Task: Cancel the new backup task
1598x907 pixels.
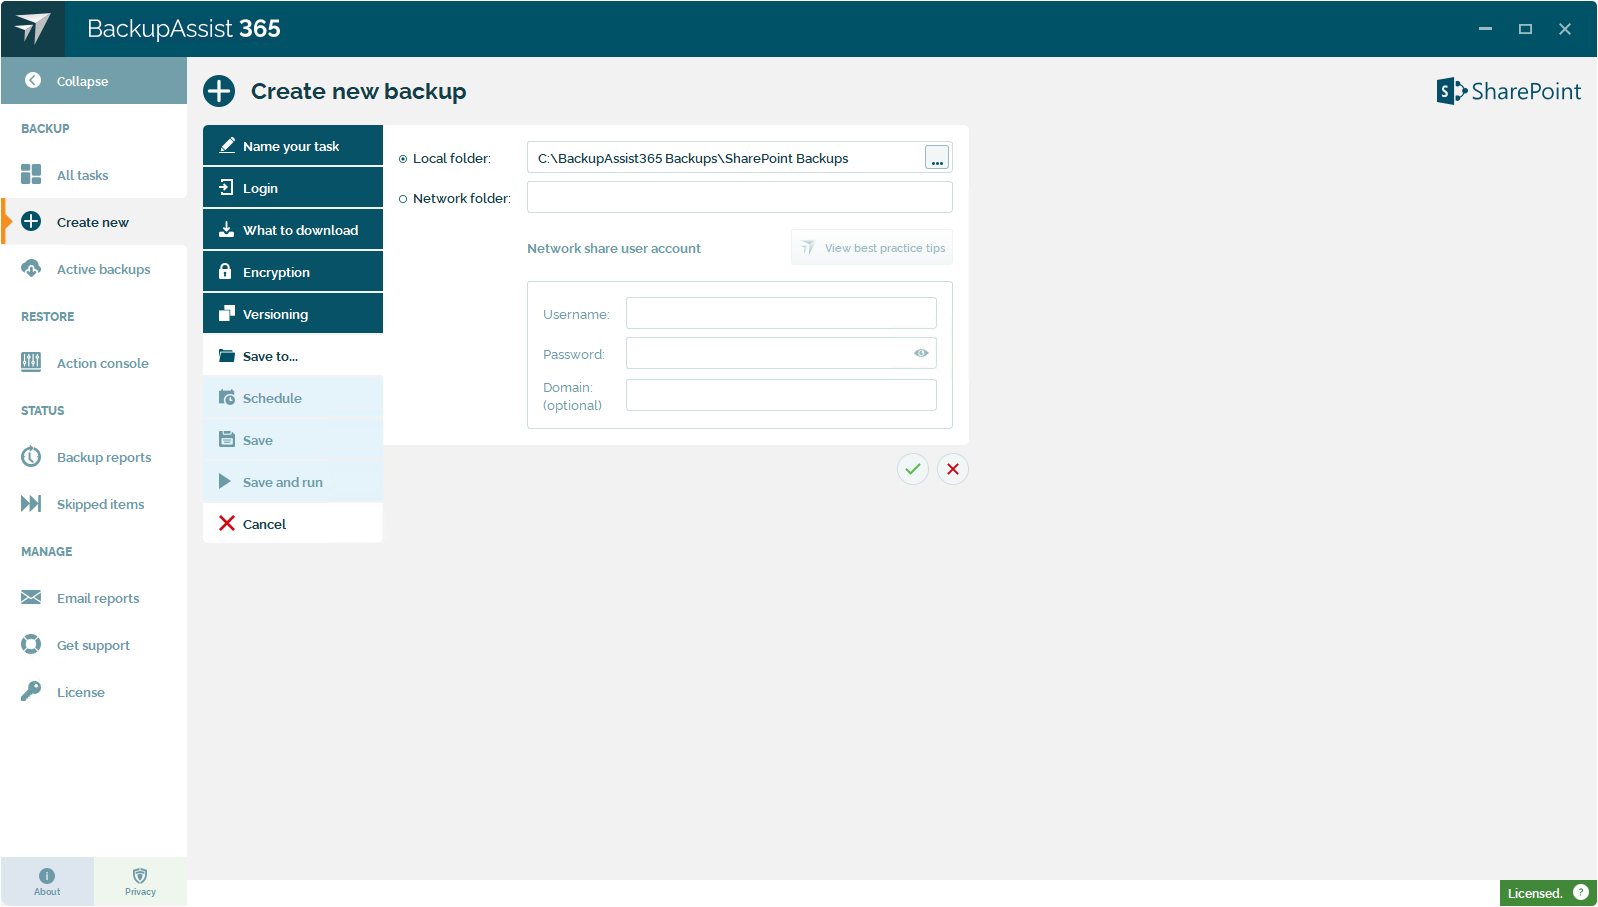Action: pyautogui.click(x=264, y=524)
